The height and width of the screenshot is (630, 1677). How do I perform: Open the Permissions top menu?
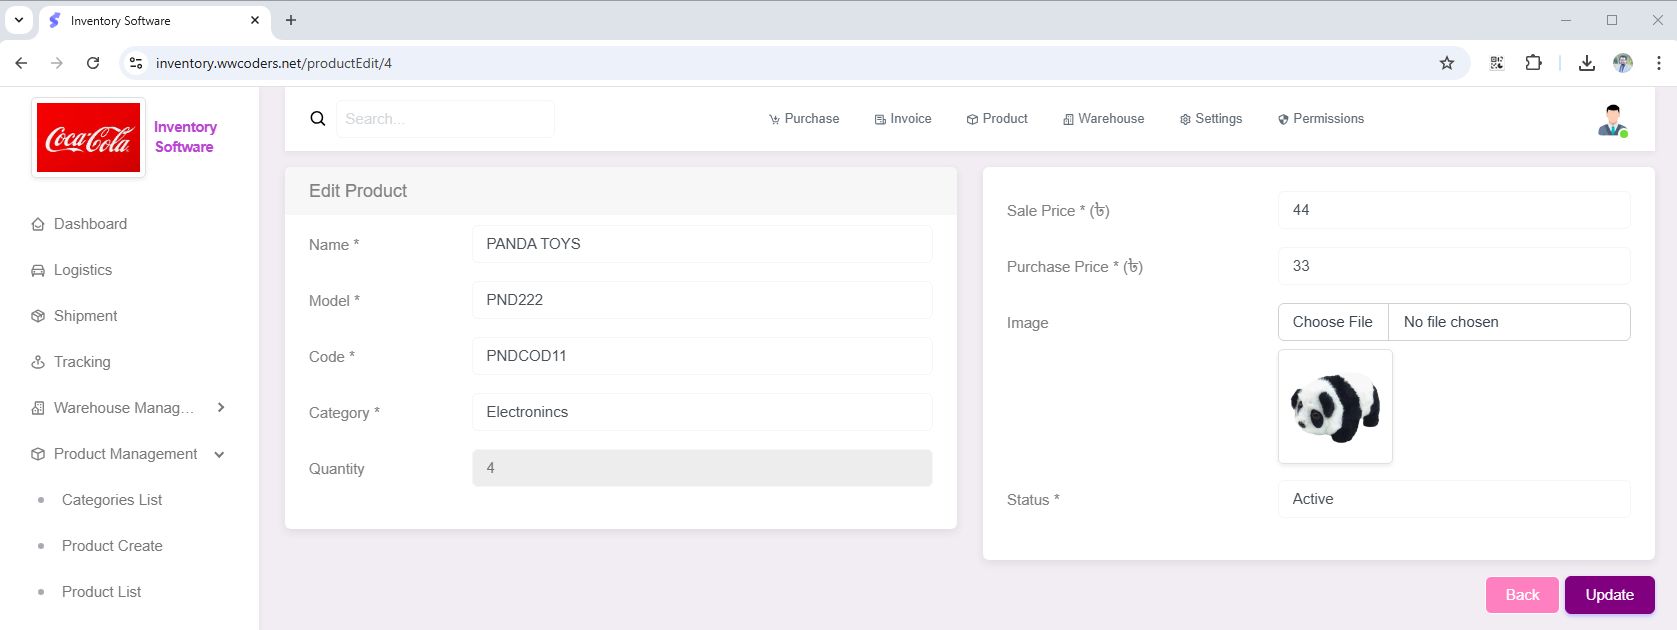[x=1320, y=119]
